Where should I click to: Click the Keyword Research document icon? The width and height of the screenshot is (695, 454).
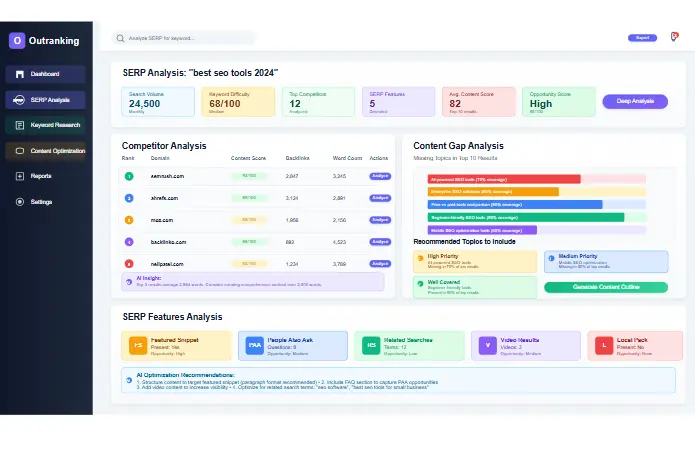point(20,125)
